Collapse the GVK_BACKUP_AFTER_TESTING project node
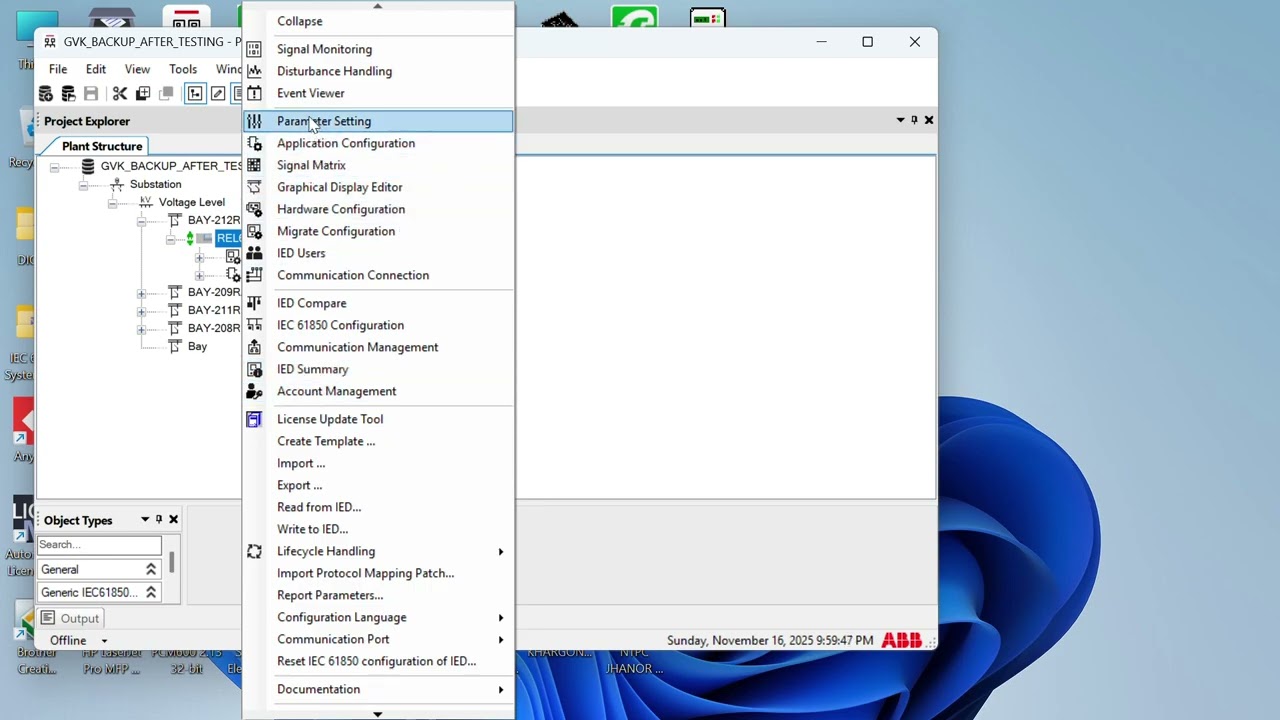Image resolution: width=1280 pixels, height=720 pixels. (x=55, y=167)
